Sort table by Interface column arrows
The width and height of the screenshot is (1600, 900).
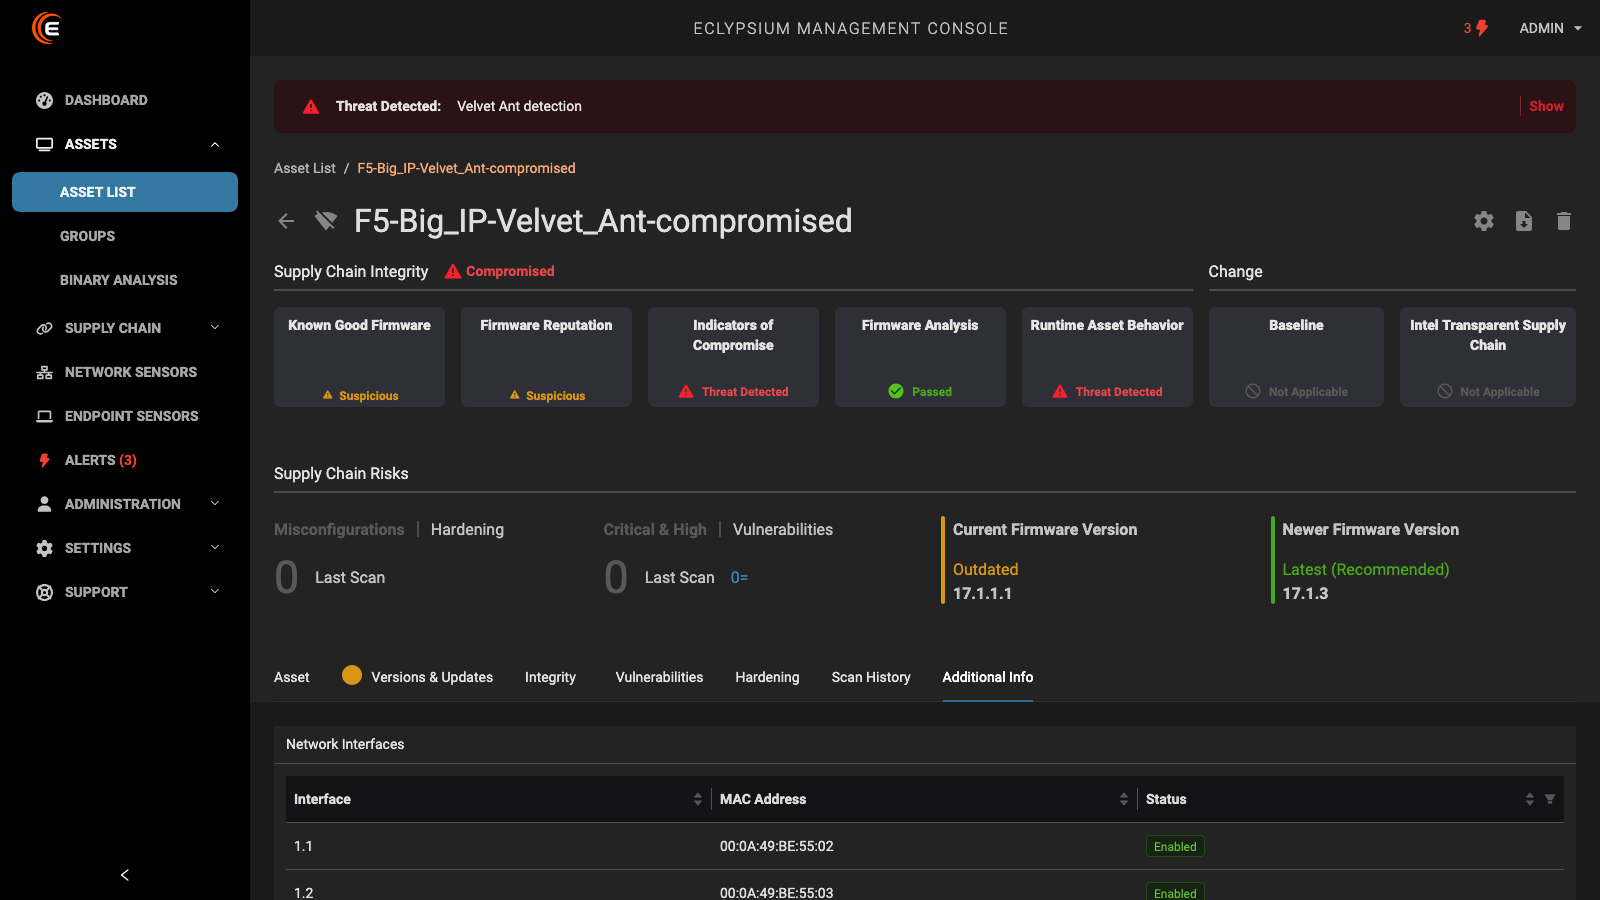pos(698,799)
